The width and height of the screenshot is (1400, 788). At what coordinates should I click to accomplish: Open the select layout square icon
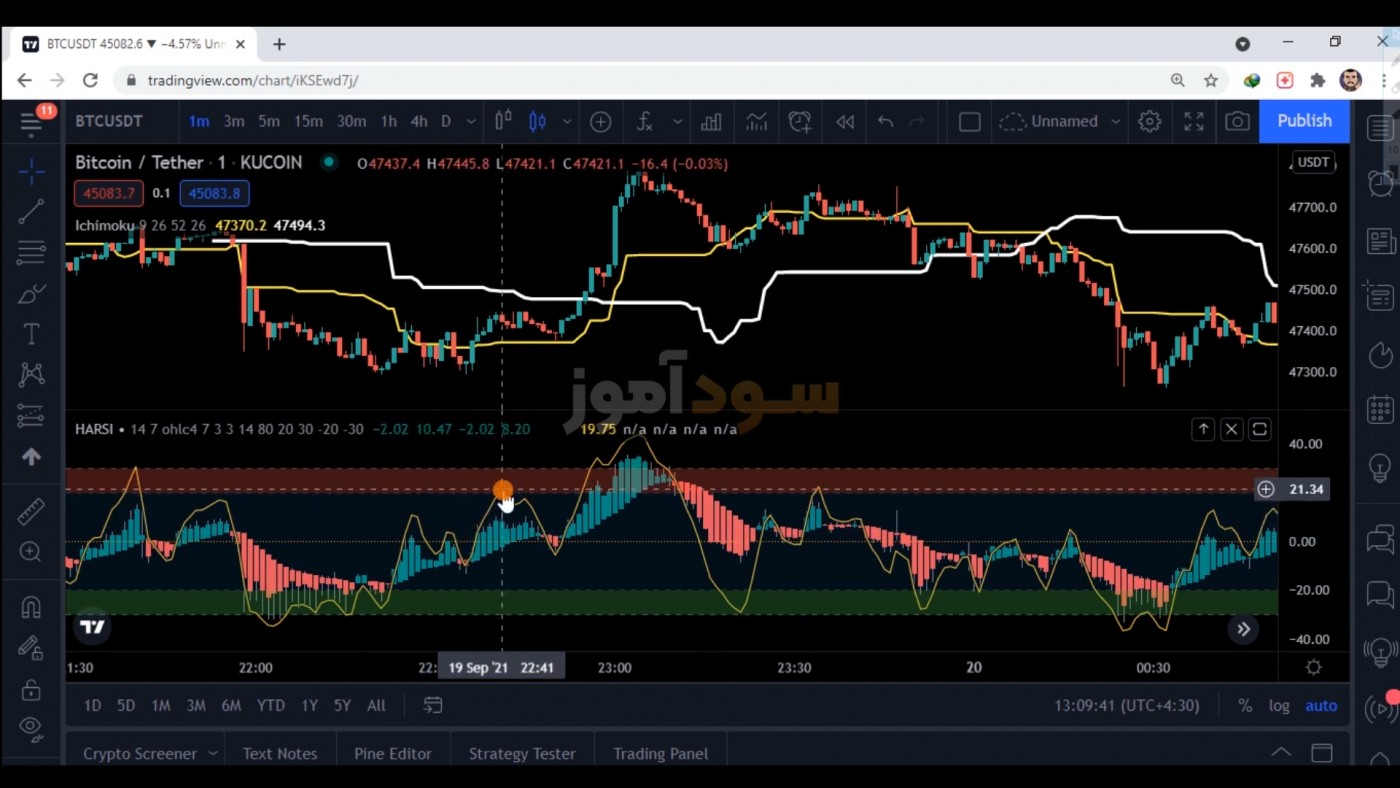(969, 122)
